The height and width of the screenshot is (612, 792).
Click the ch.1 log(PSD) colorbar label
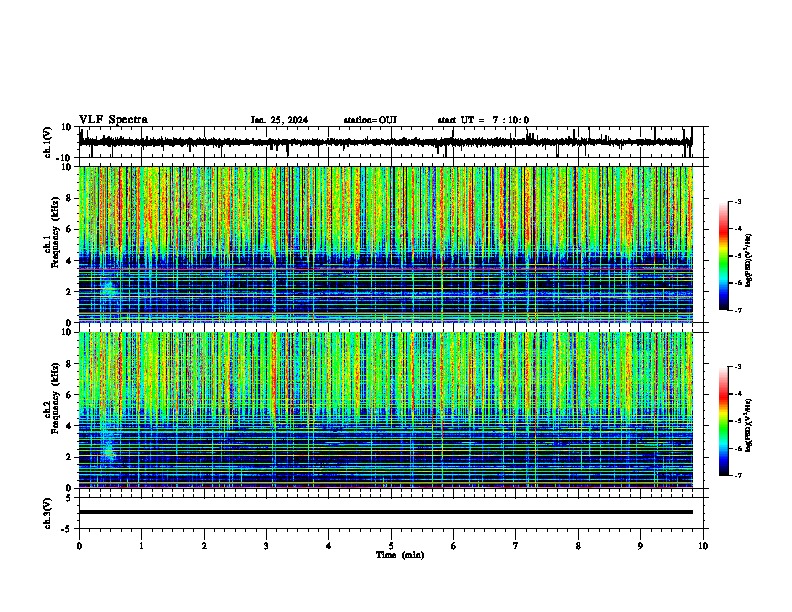coord(748,261)
